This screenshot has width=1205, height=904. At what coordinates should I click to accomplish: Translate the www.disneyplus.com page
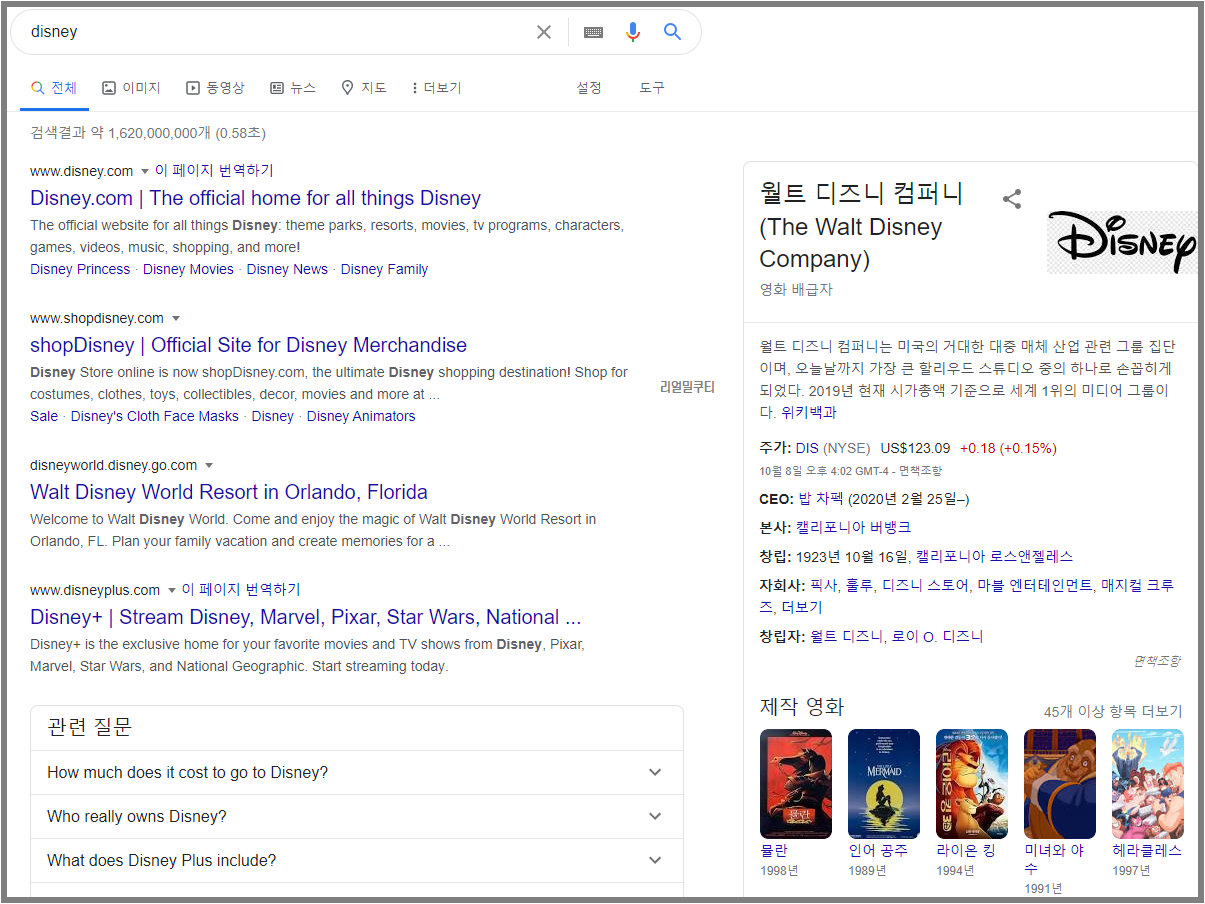click(241, 590)
